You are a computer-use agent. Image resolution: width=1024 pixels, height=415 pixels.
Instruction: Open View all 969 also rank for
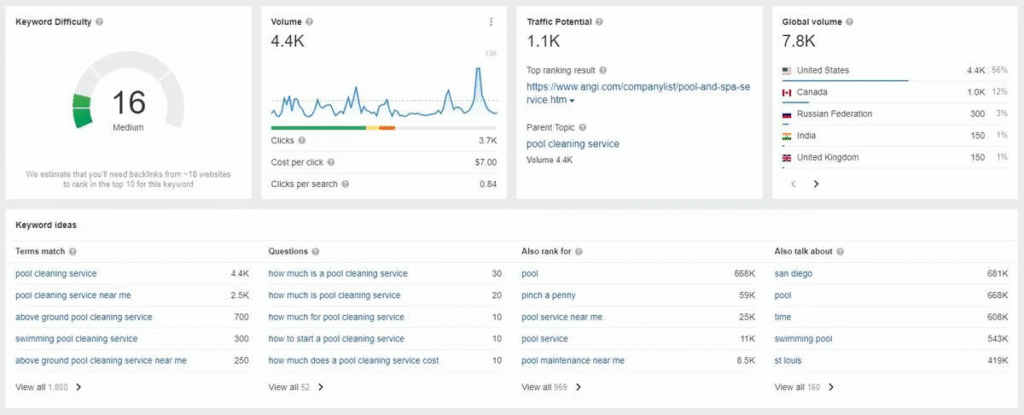(x=552, y=386)
